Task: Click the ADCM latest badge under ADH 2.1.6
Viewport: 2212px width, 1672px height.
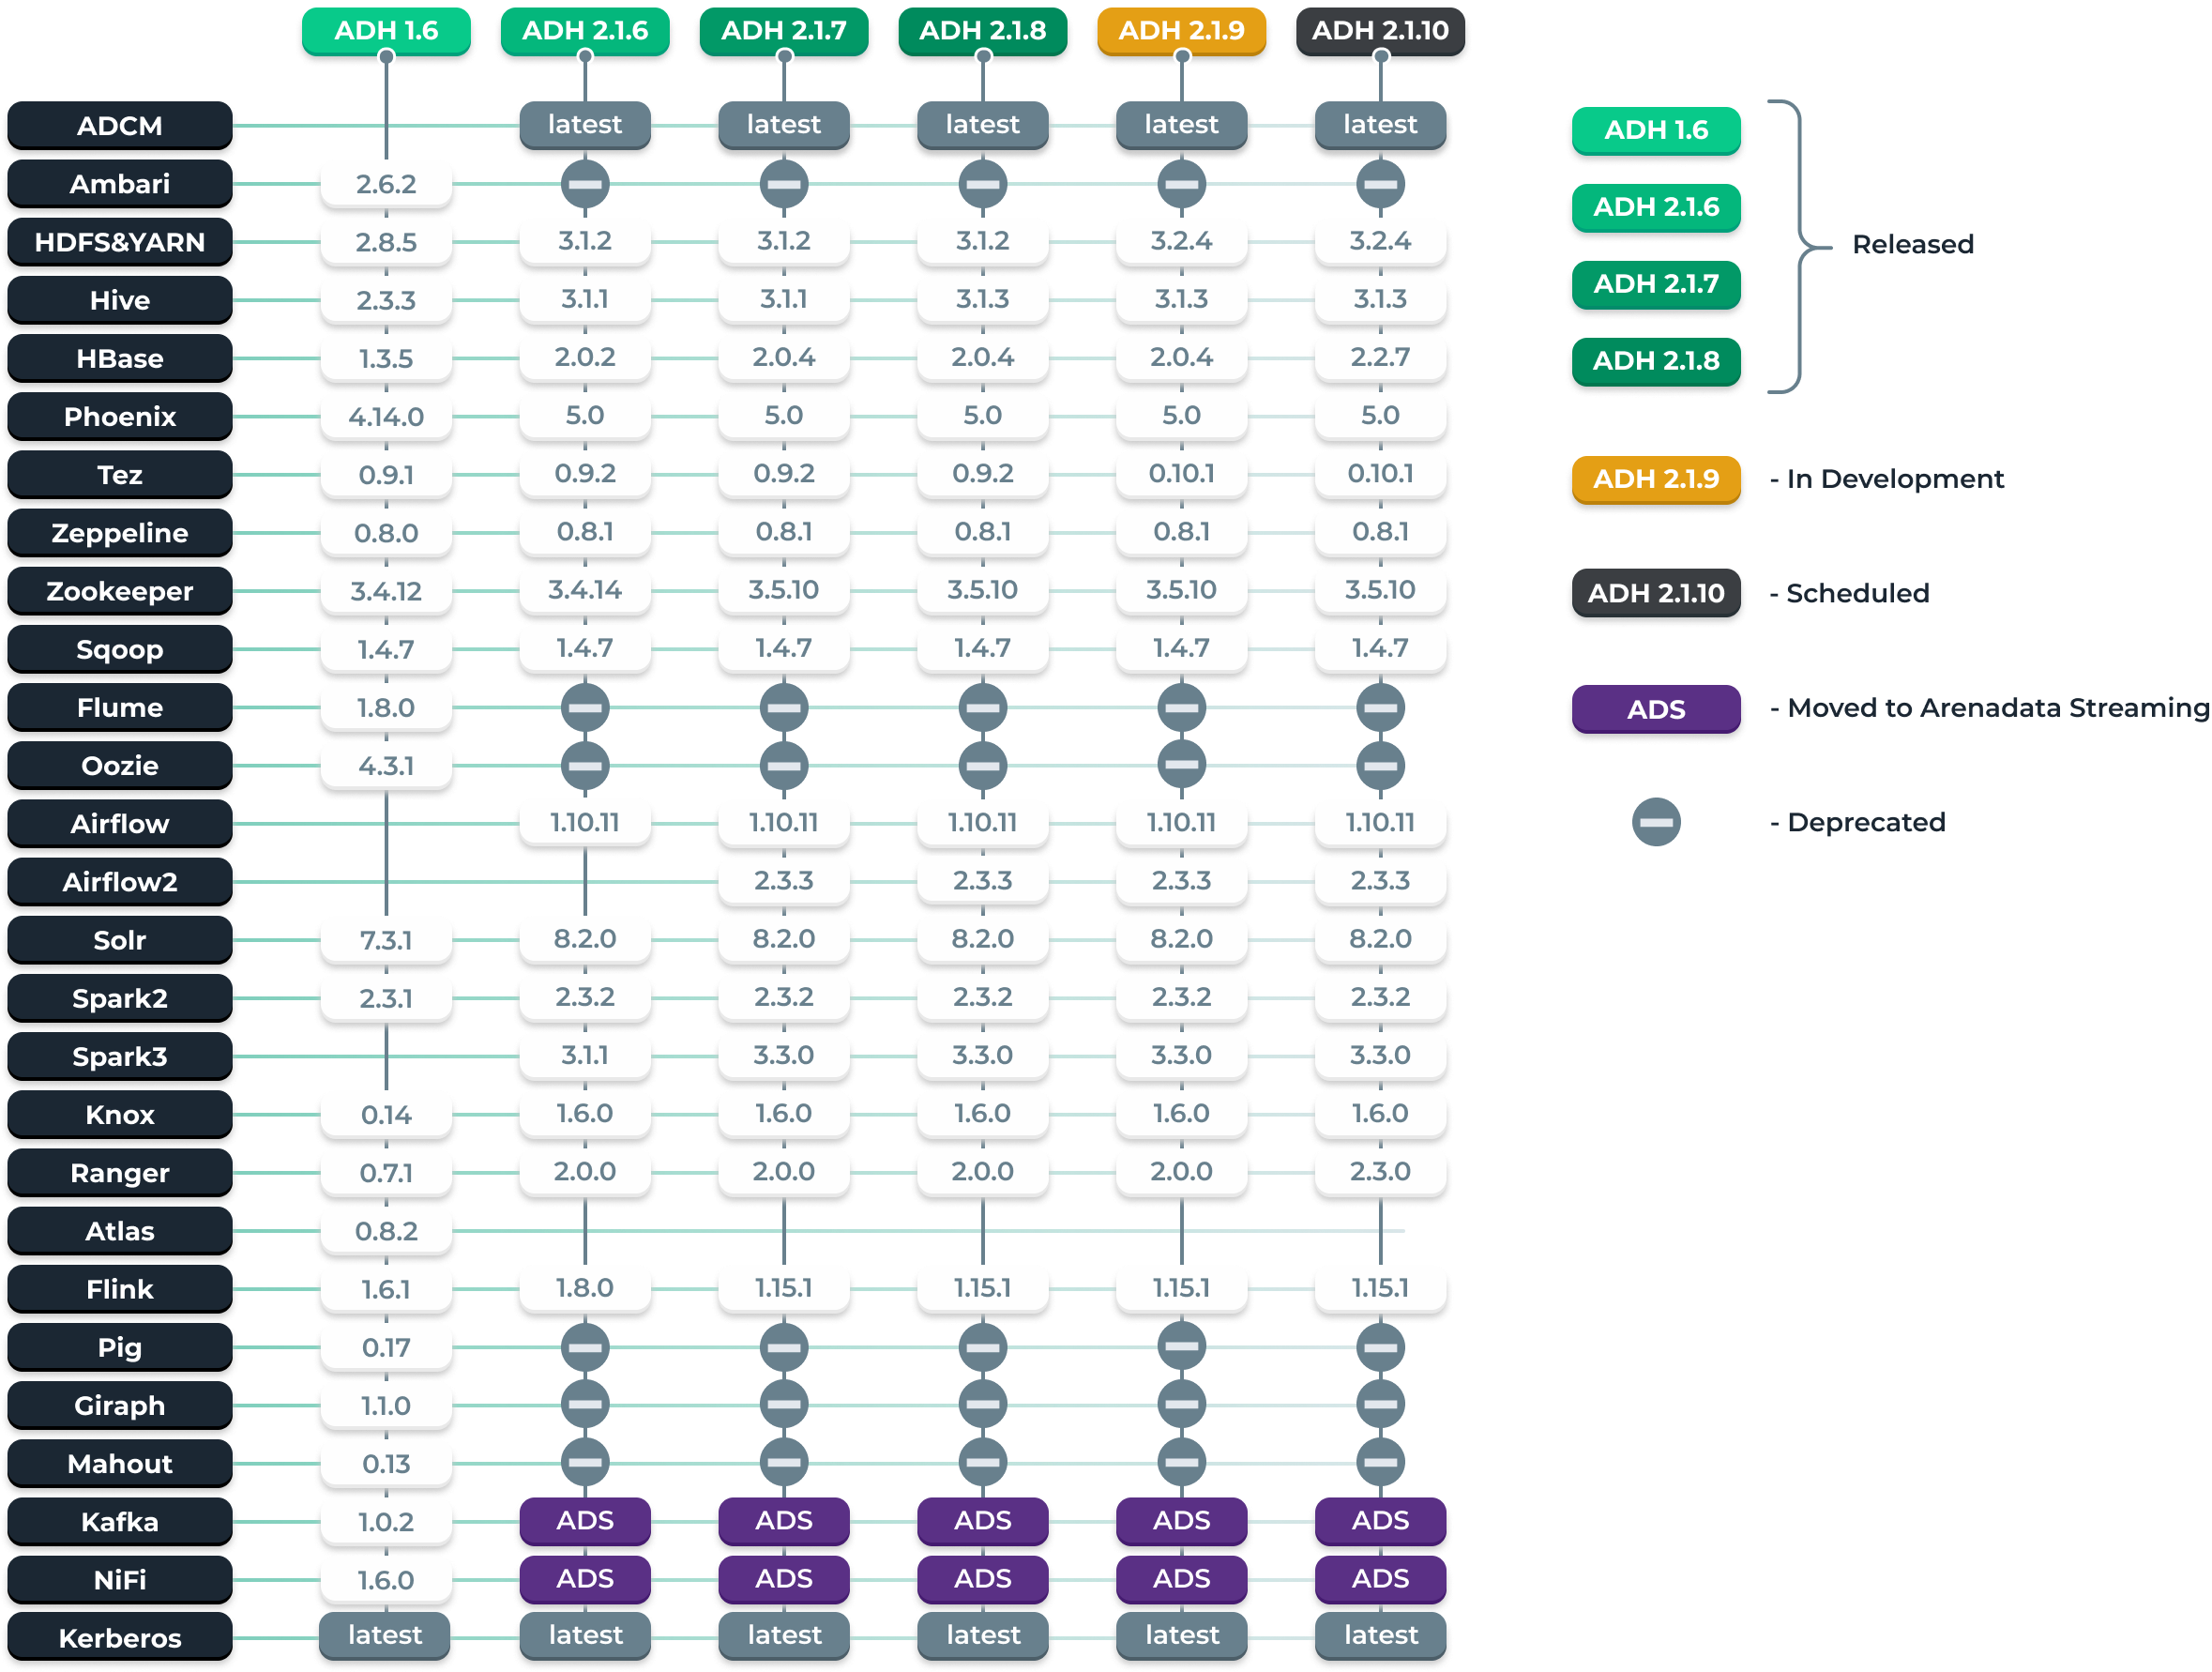Action: [x=585, y=125]
